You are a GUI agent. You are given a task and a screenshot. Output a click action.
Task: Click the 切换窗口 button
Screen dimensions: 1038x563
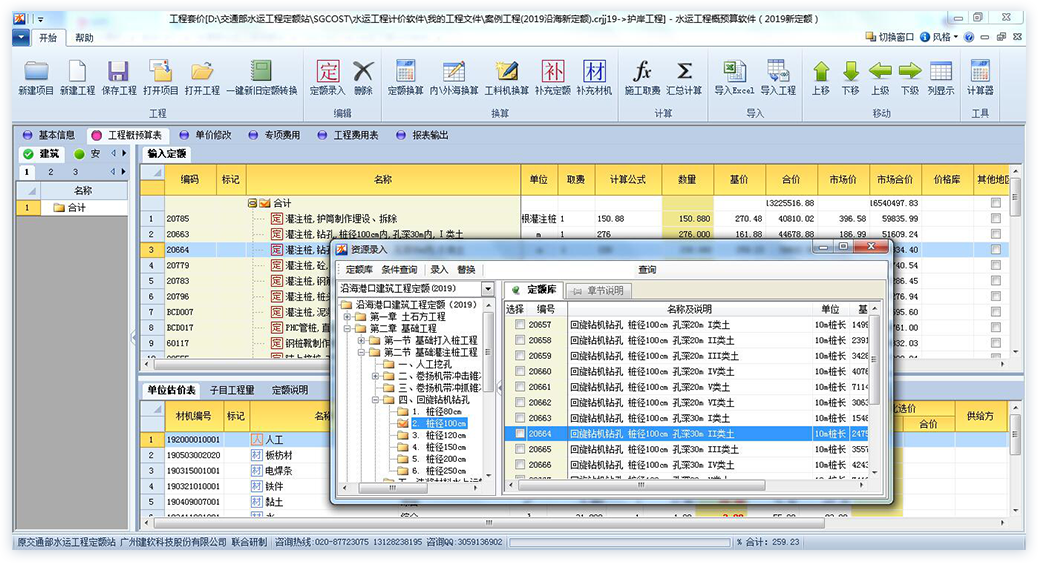[890, 37]
